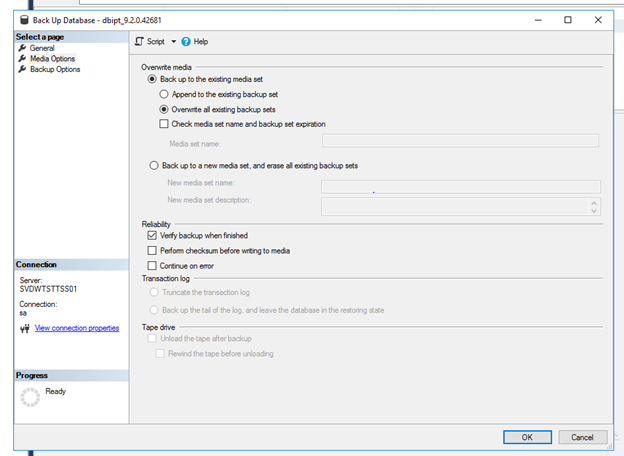Image resolution: width=624 pixels, height=456 pixels.
Task: Click the database icon in title bar
Action: tap(24, 20)
